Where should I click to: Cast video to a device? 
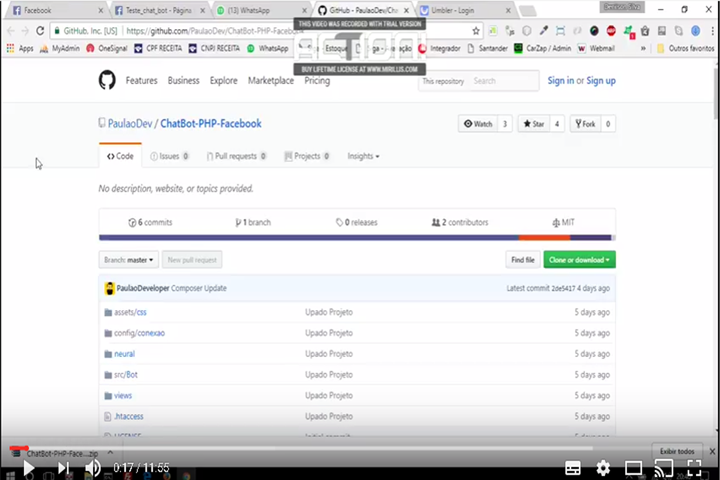664,468
